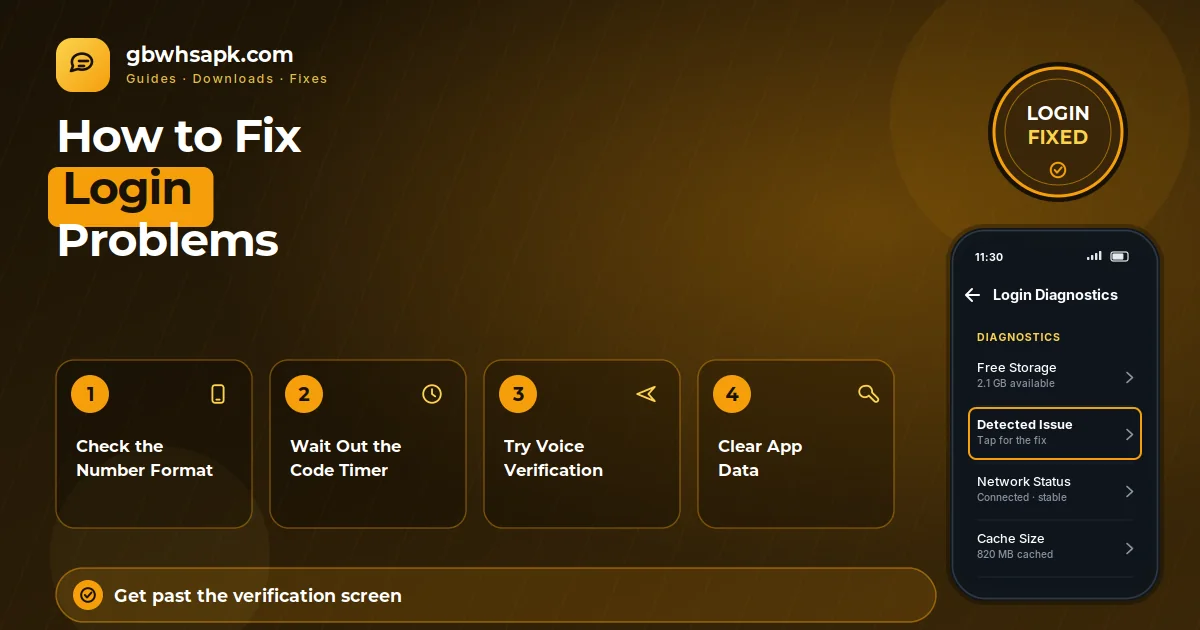Click the checkmark icon beside verification screen text
Screen dimensions: 1200x630
[88, 596]
